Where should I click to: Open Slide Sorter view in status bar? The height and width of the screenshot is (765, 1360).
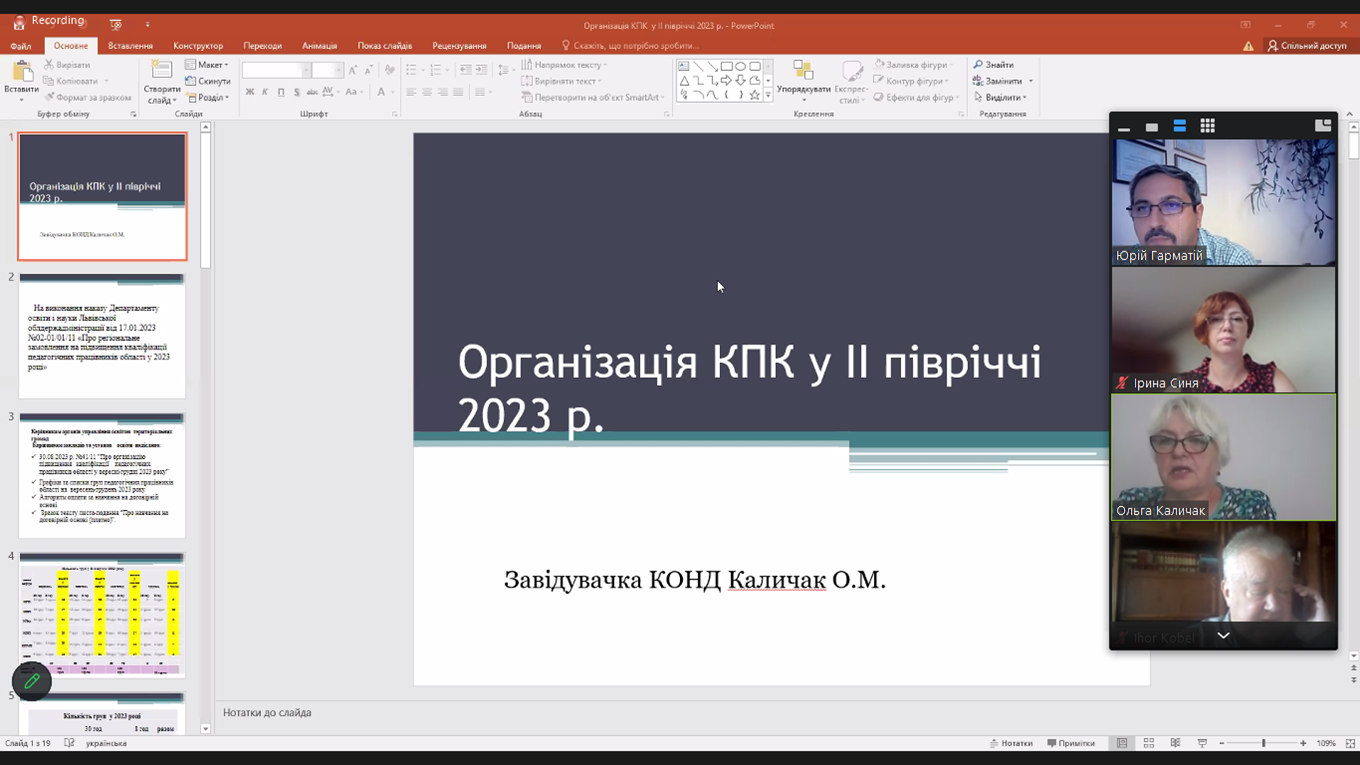click(x=1149, y=744)
